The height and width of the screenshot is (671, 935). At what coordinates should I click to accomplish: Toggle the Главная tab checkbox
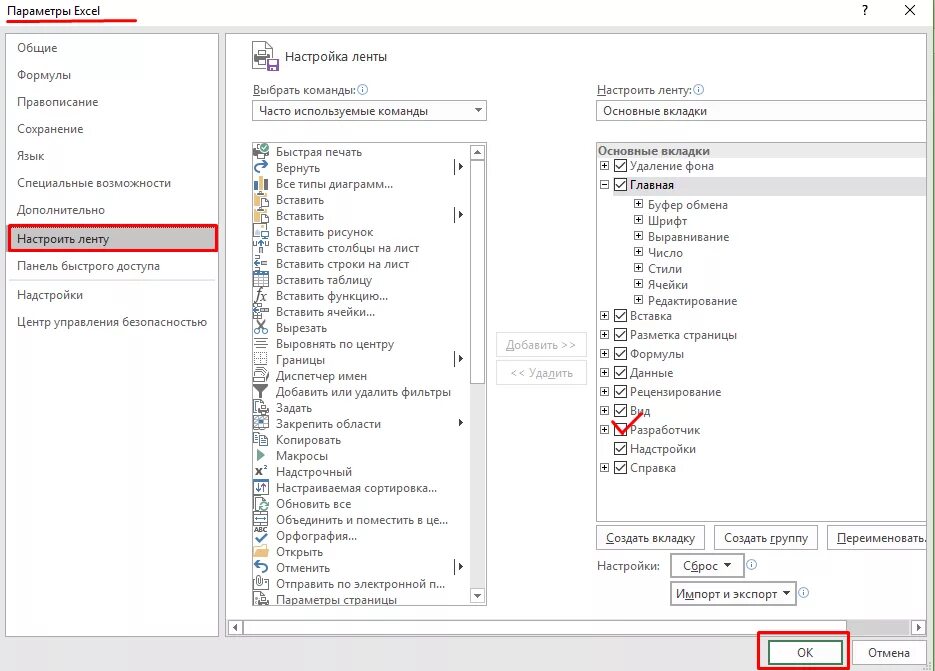coord(620,185)
